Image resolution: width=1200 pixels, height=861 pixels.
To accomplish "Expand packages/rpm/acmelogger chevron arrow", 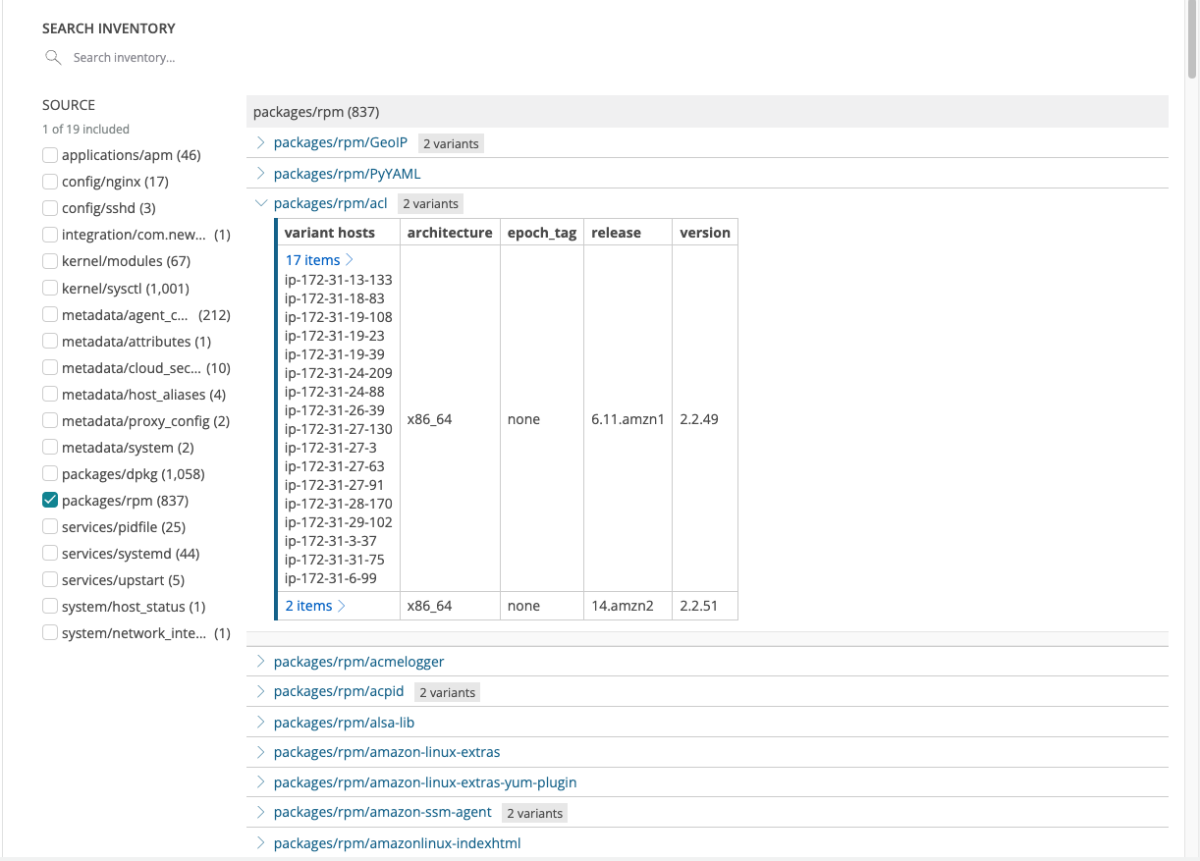I will point(261,661).
